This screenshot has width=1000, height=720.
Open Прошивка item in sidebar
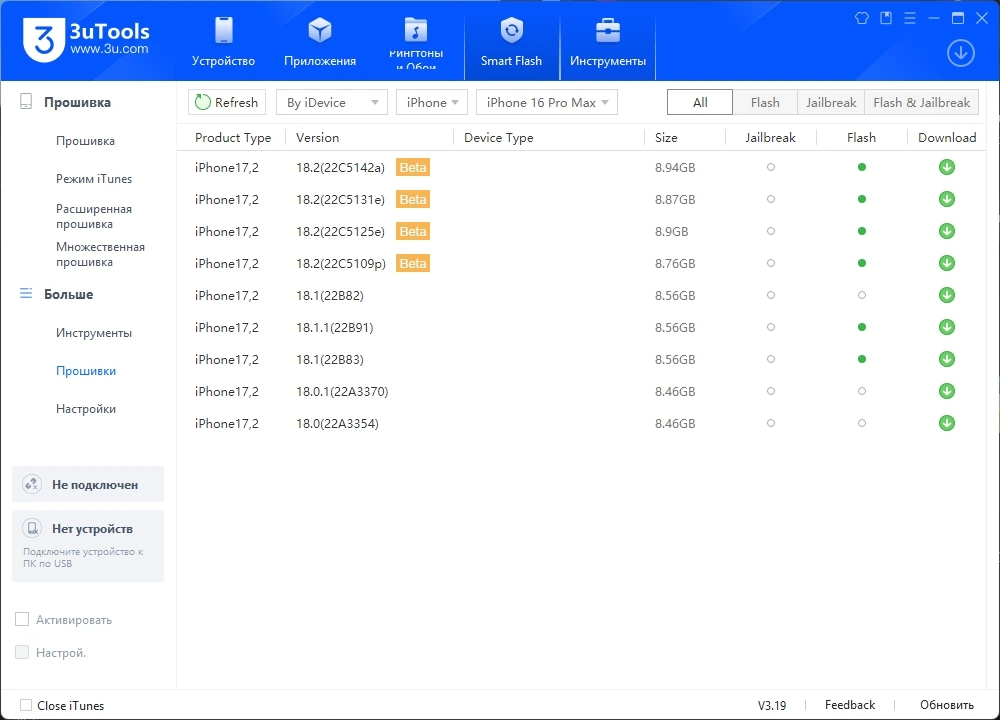tap(85, 140)
